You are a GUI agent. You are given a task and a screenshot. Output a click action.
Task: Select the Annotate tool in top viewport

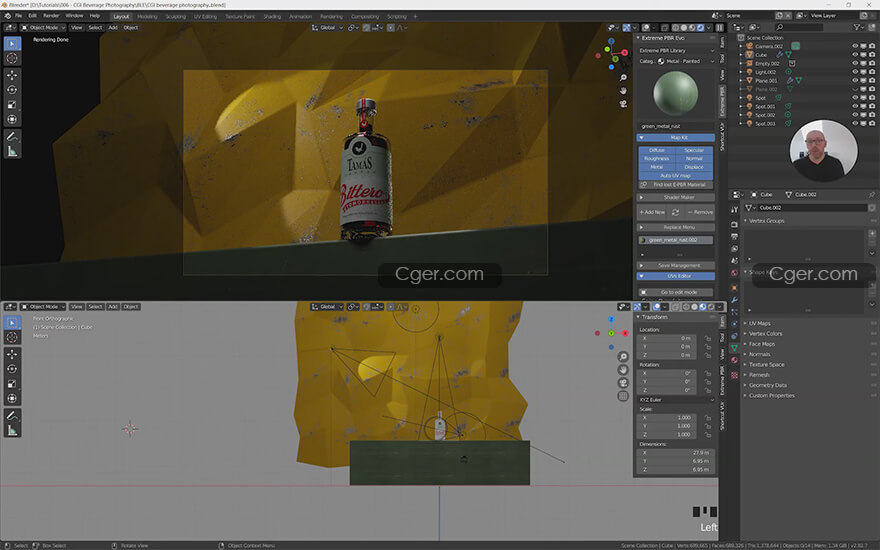[12, 136]
